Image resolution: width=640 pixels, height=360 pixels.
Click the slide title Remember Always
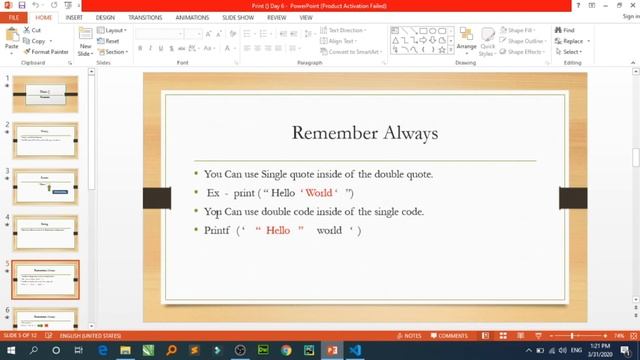pyautogui.click(x=365, y=133)
